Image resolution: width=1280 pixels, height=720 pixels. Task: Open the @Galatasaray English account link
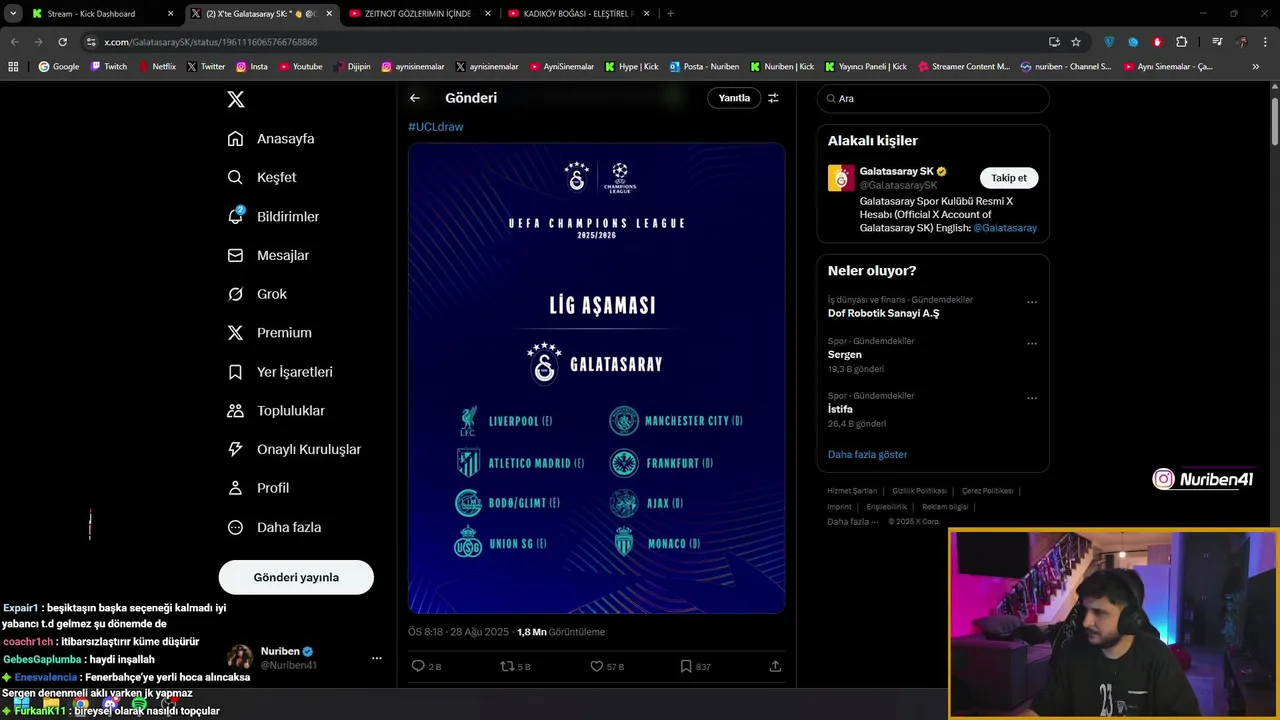tap(1005, 228)
